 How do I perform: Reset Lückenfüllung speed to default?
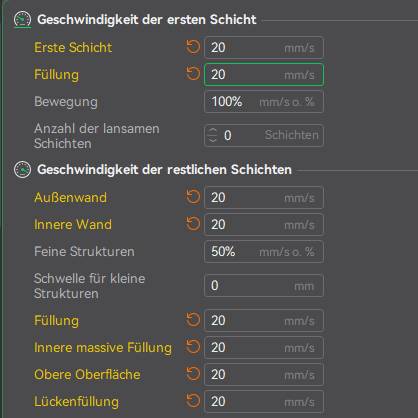193,401
